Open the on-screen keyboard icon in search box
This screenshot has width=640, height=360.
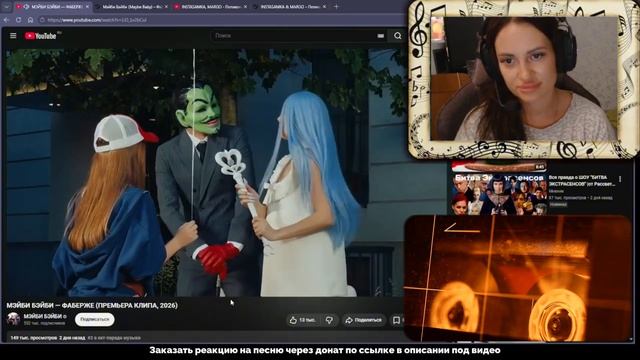click(x=380, y=36)
